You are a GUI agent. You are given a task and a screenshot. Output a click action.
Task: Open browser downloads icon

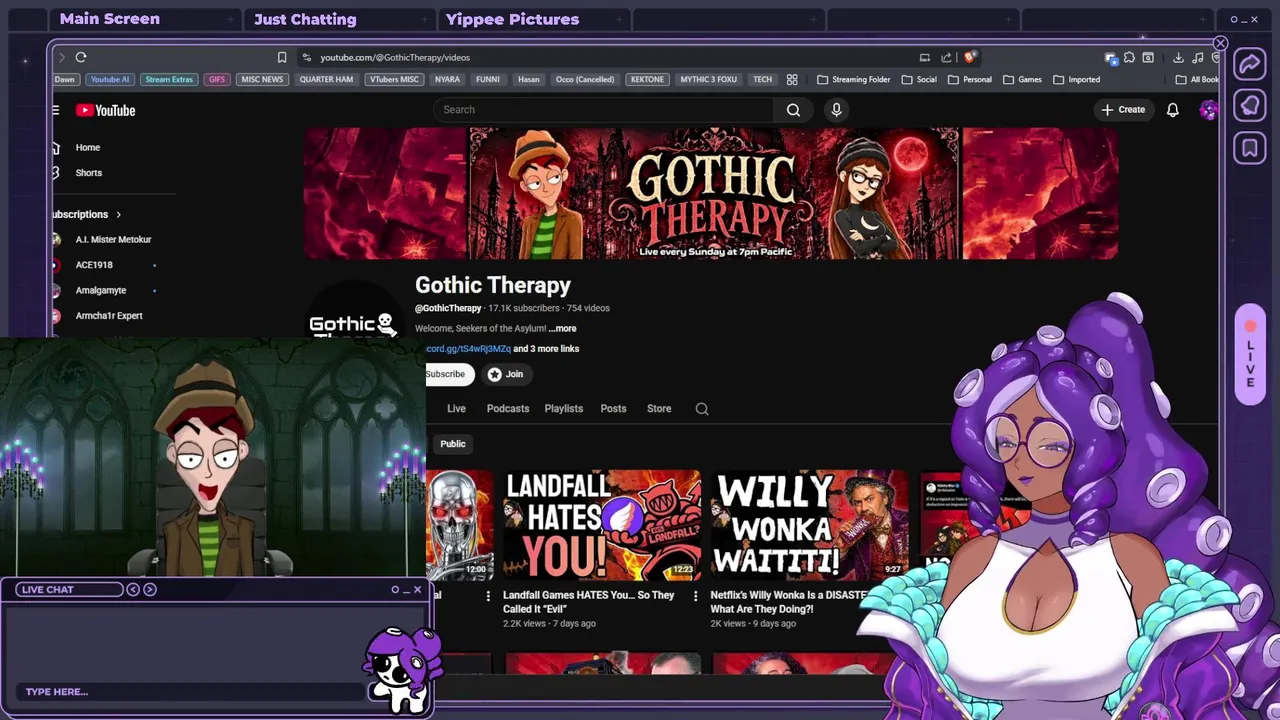(1178, 57)
